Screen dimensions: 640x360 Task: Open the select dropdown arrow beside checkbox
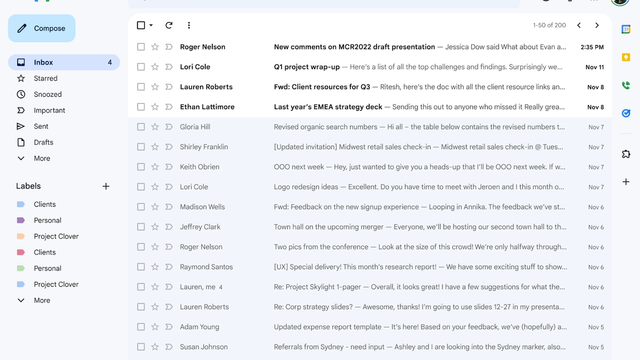click(x=151, y=25)
